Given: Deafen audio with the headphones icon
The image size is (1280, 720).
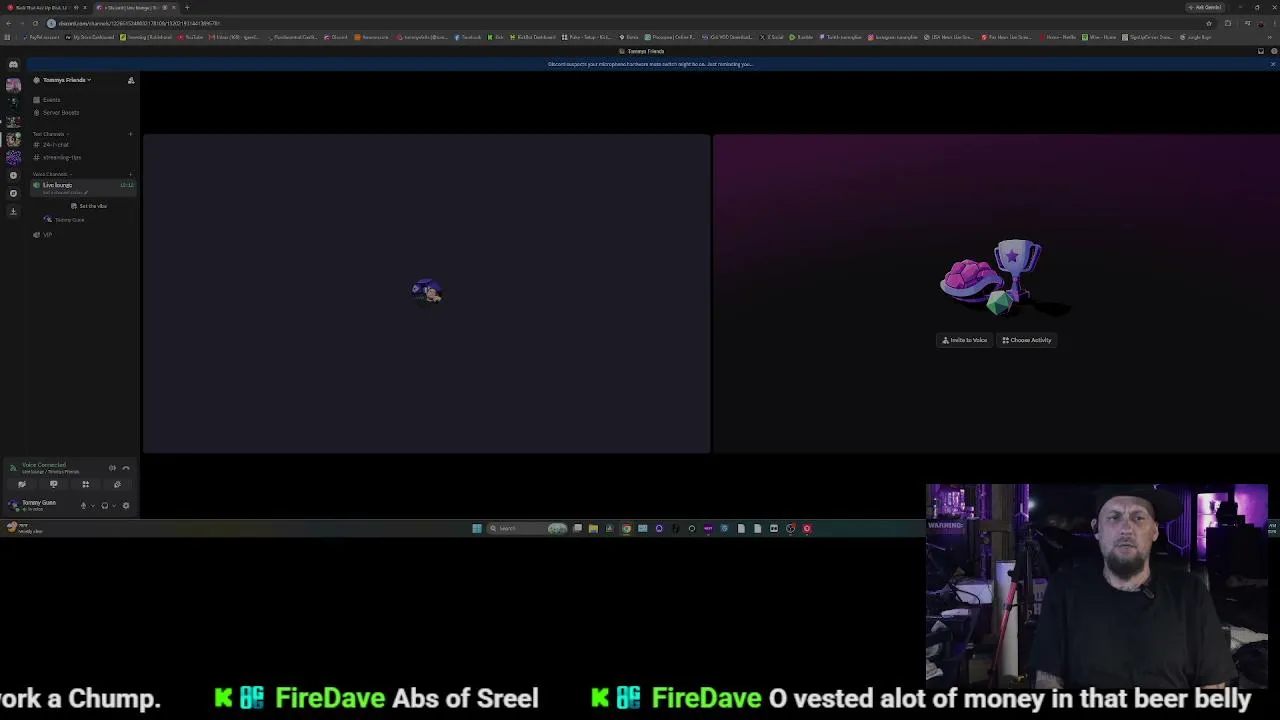Looking at the screenshot, I should (x=105, y=506).
